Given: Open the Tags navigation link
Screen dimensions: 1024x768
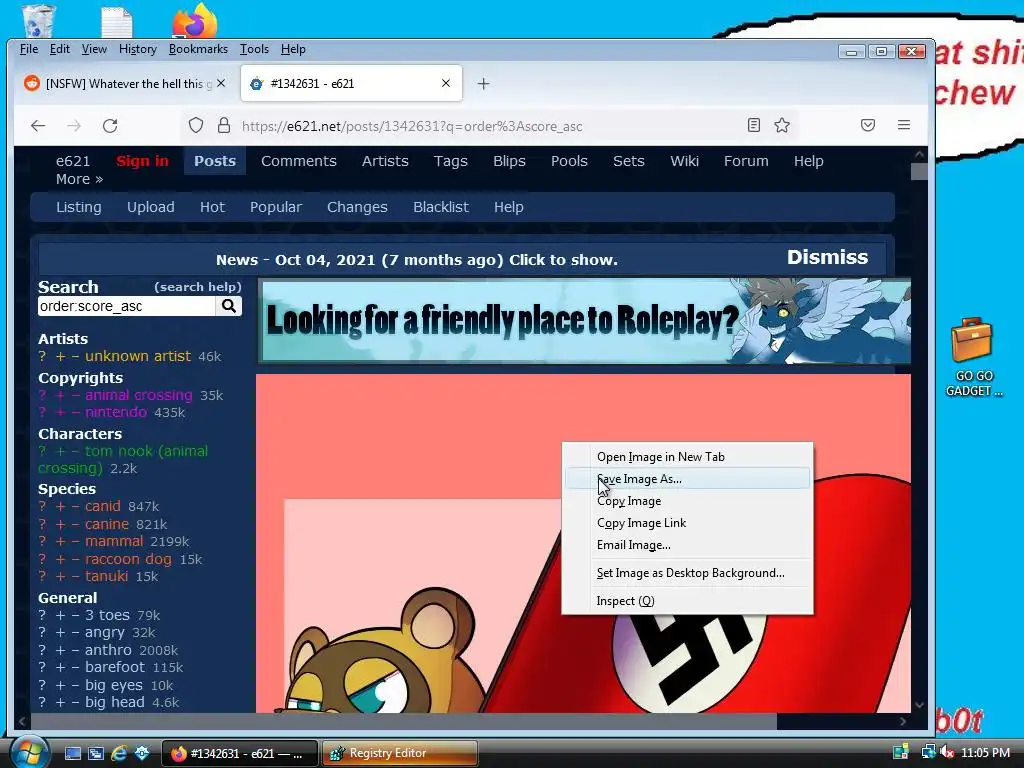Looking at the screenshot, I should point(451,161).
